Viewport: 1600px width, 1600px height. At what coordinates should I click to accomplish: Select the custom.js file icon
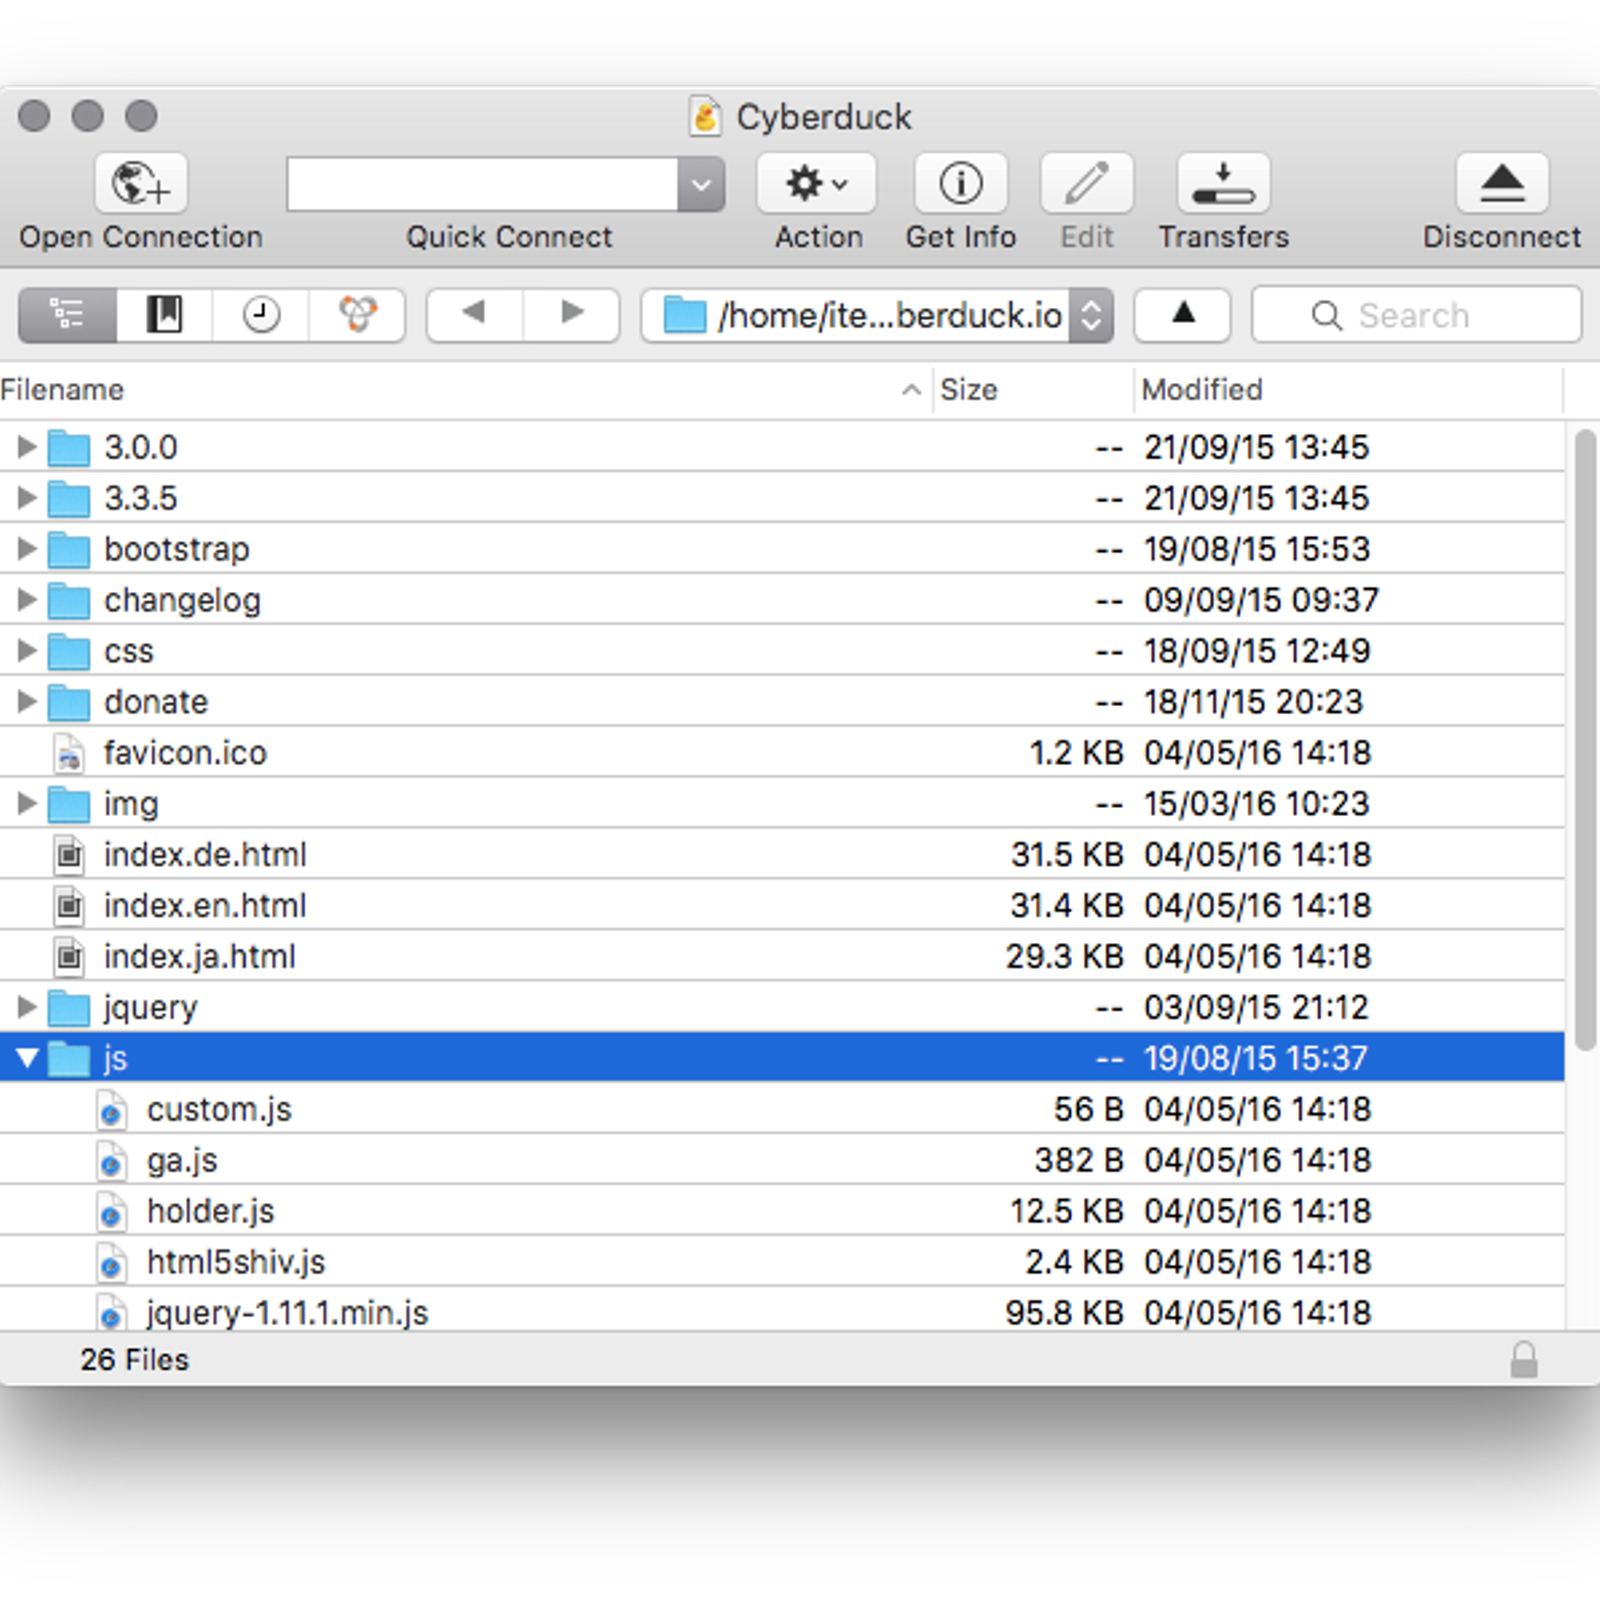pyautogui.click(x=111, y=1110)
